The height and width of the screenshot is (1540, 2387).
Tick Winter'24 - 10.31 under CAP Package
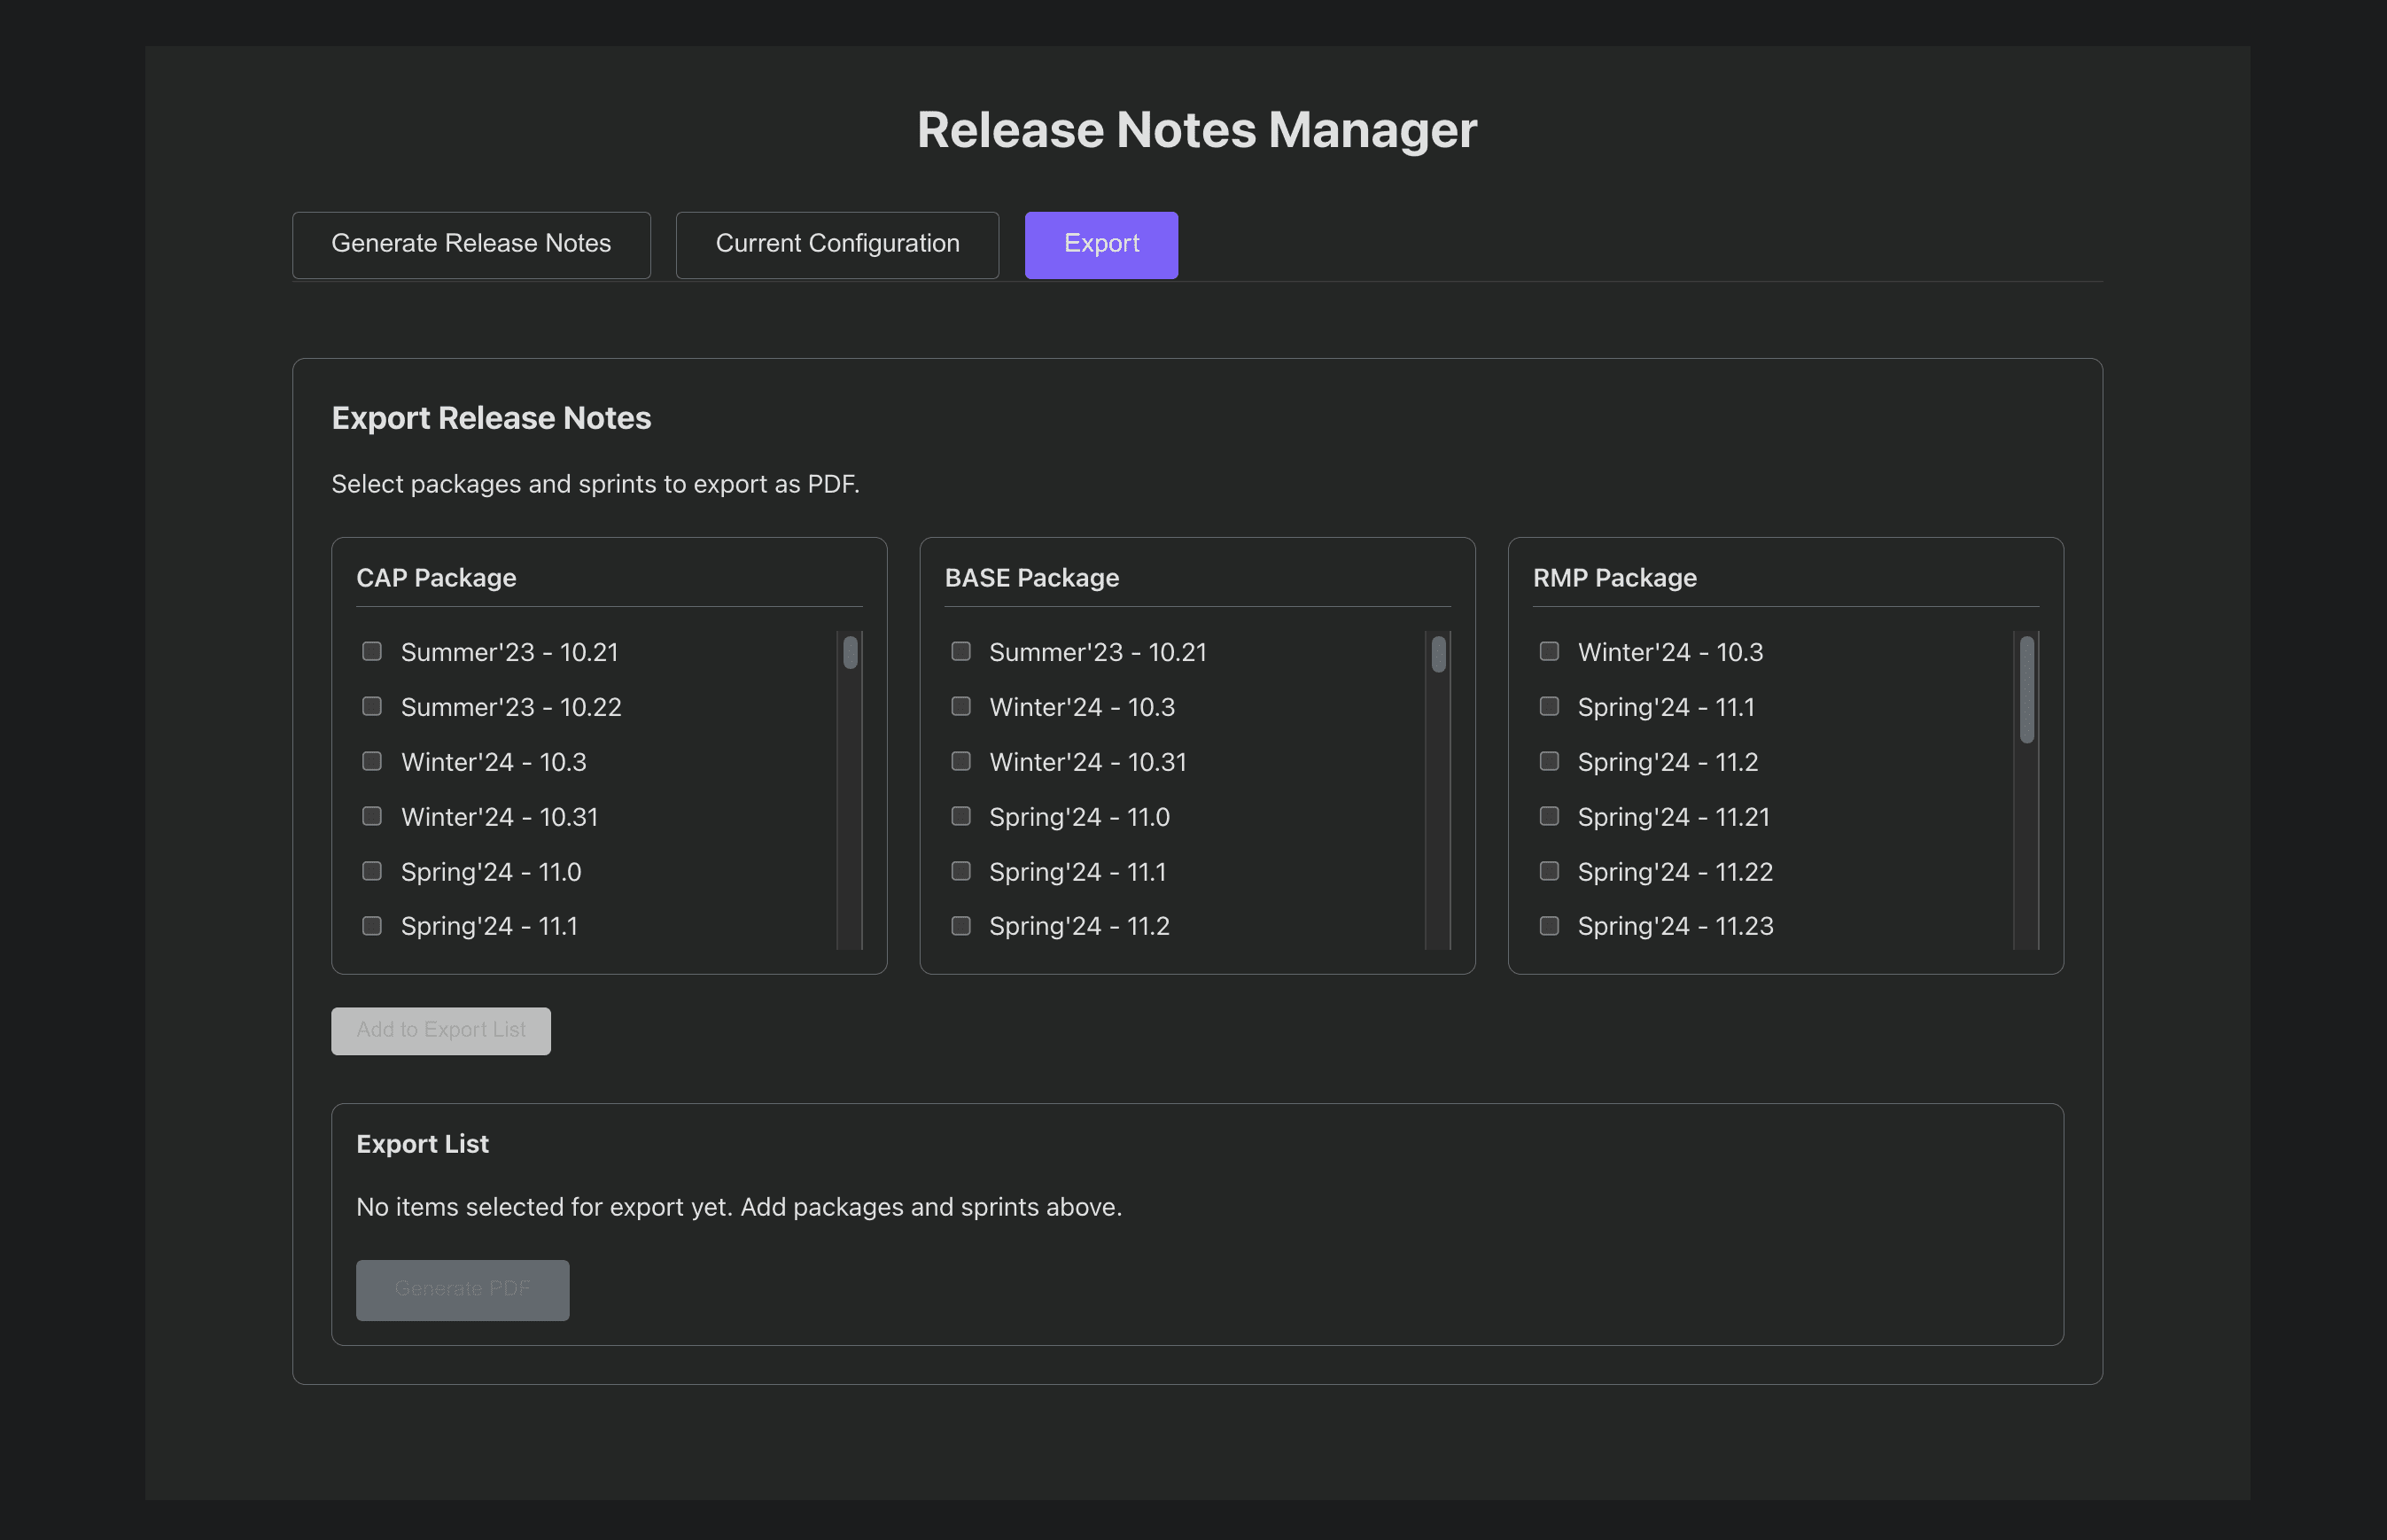point(372,817)
